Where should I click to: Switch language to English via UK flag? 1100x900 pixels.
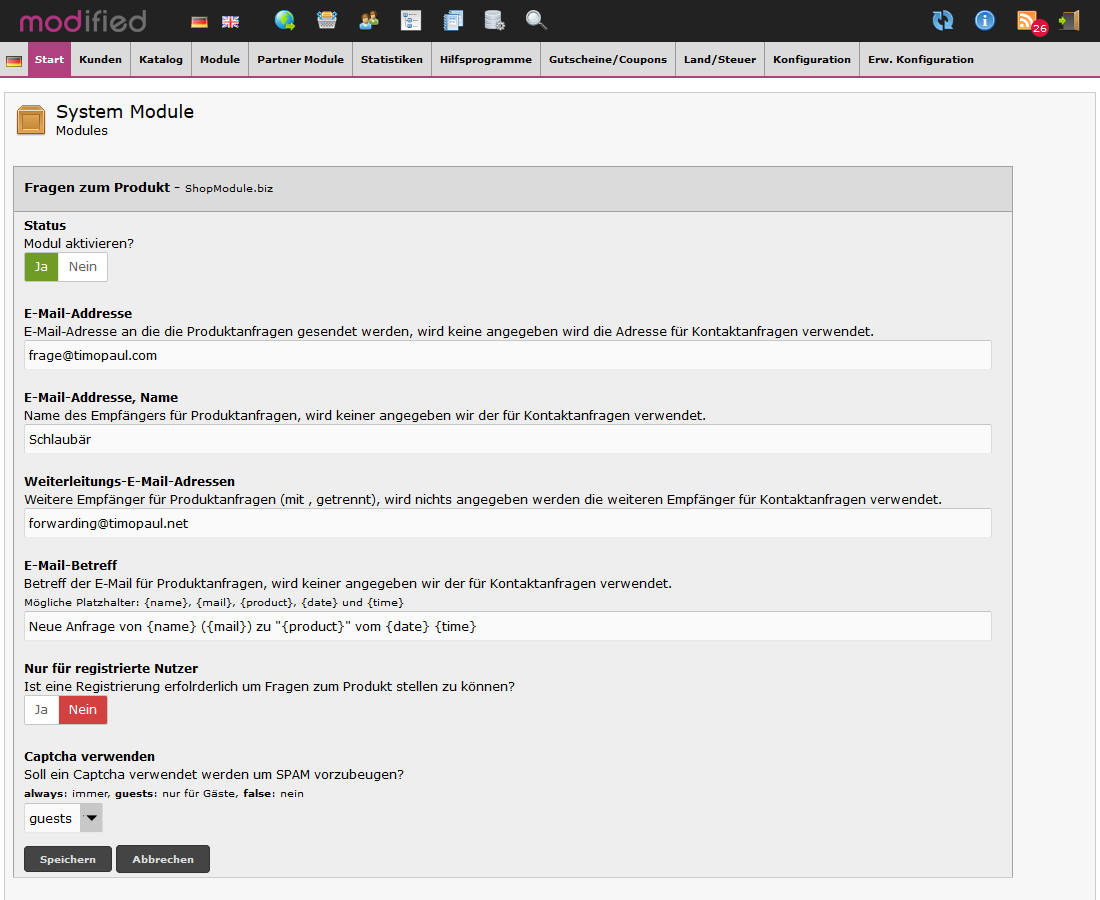(229, 20)
